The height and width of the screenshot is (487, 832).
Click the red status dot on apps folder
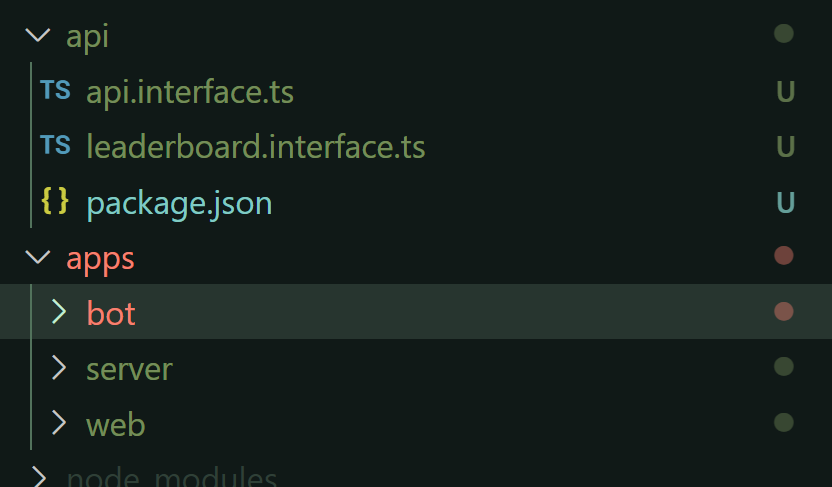click(784, 256)
